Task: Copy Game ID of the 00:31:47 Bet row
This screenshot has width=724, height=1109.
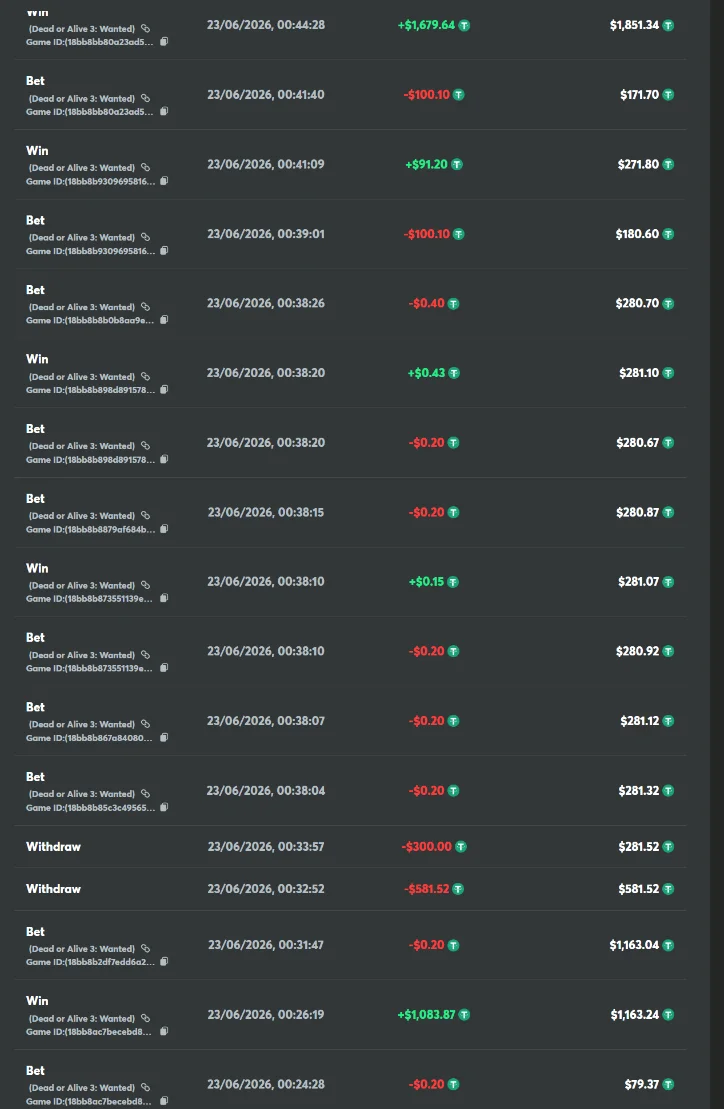Action: 164,962
